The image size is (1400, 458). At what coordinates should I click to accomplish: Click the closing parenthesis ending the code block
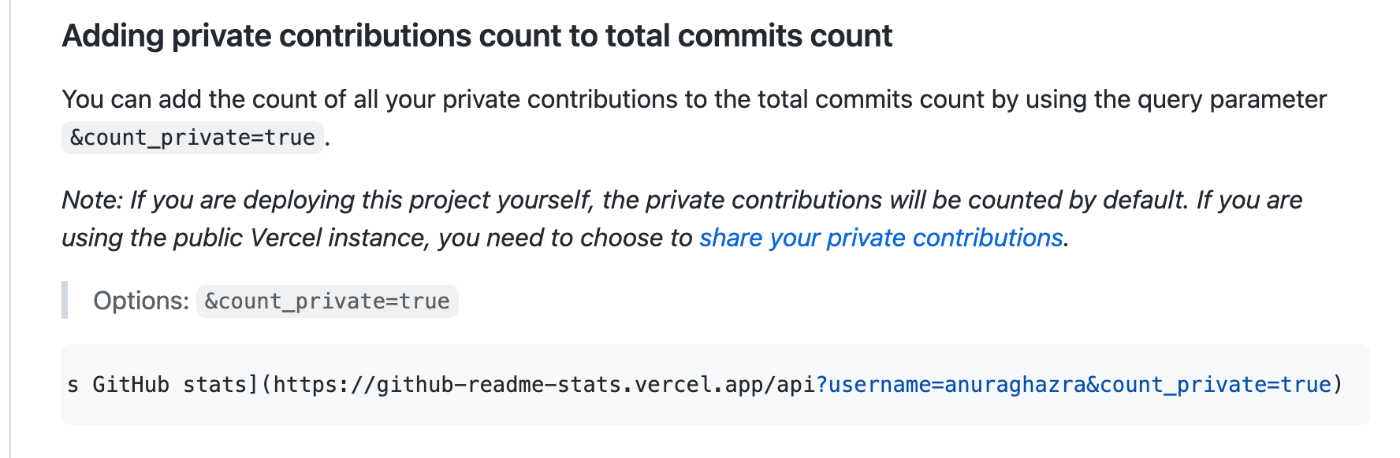pyautogui.click(x=1336, y=385)
